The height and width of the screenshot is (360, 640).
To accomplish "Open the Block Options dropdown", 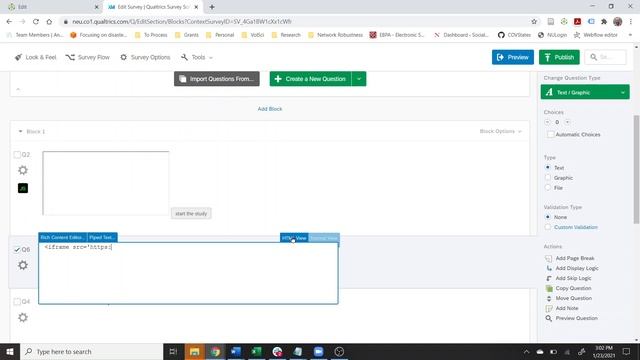I will (500, 131).
